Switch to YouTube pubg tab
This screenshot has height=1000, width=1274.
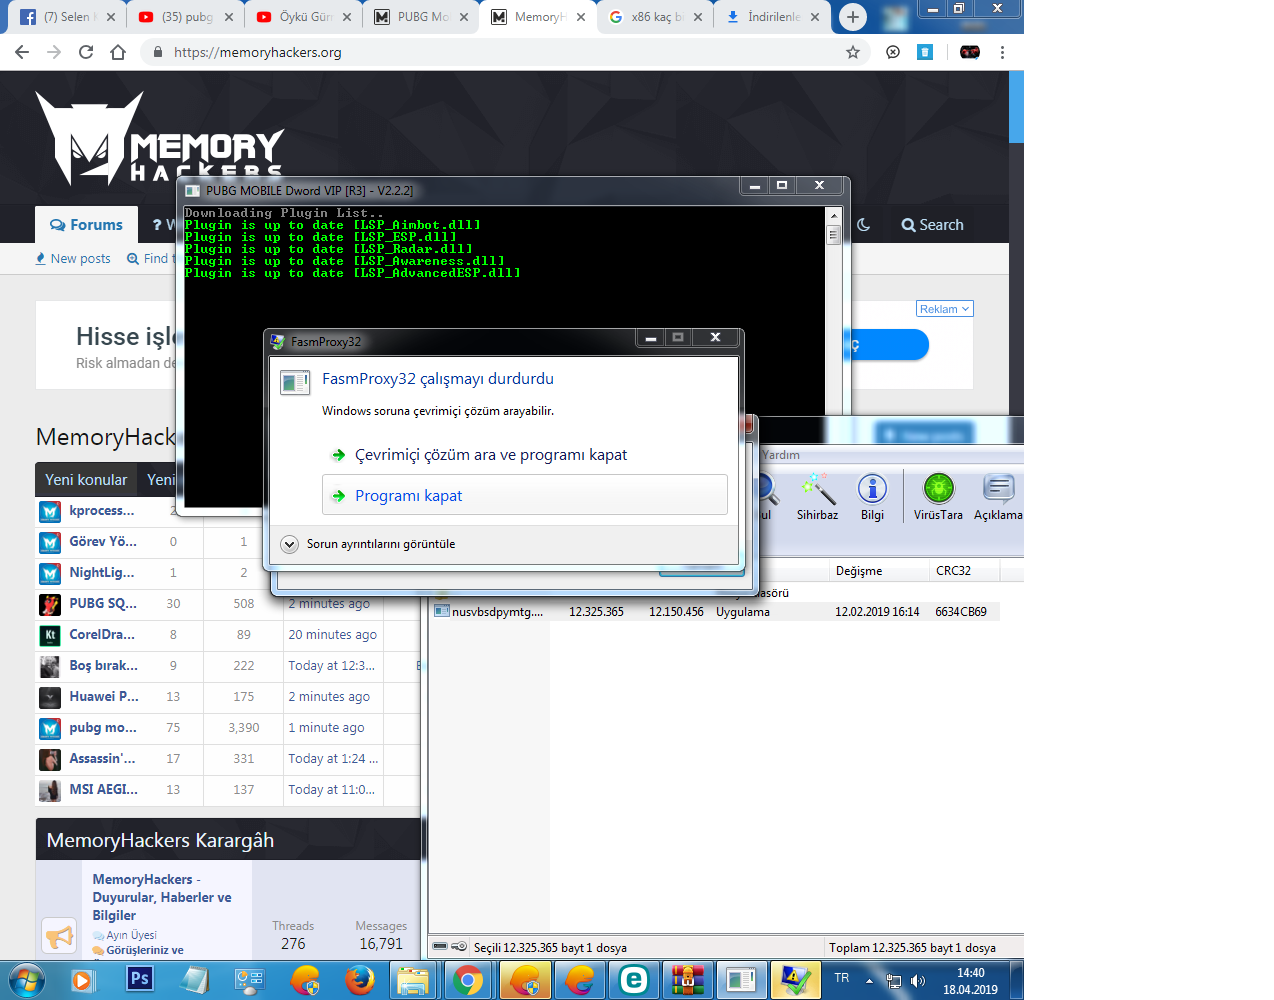187,17
